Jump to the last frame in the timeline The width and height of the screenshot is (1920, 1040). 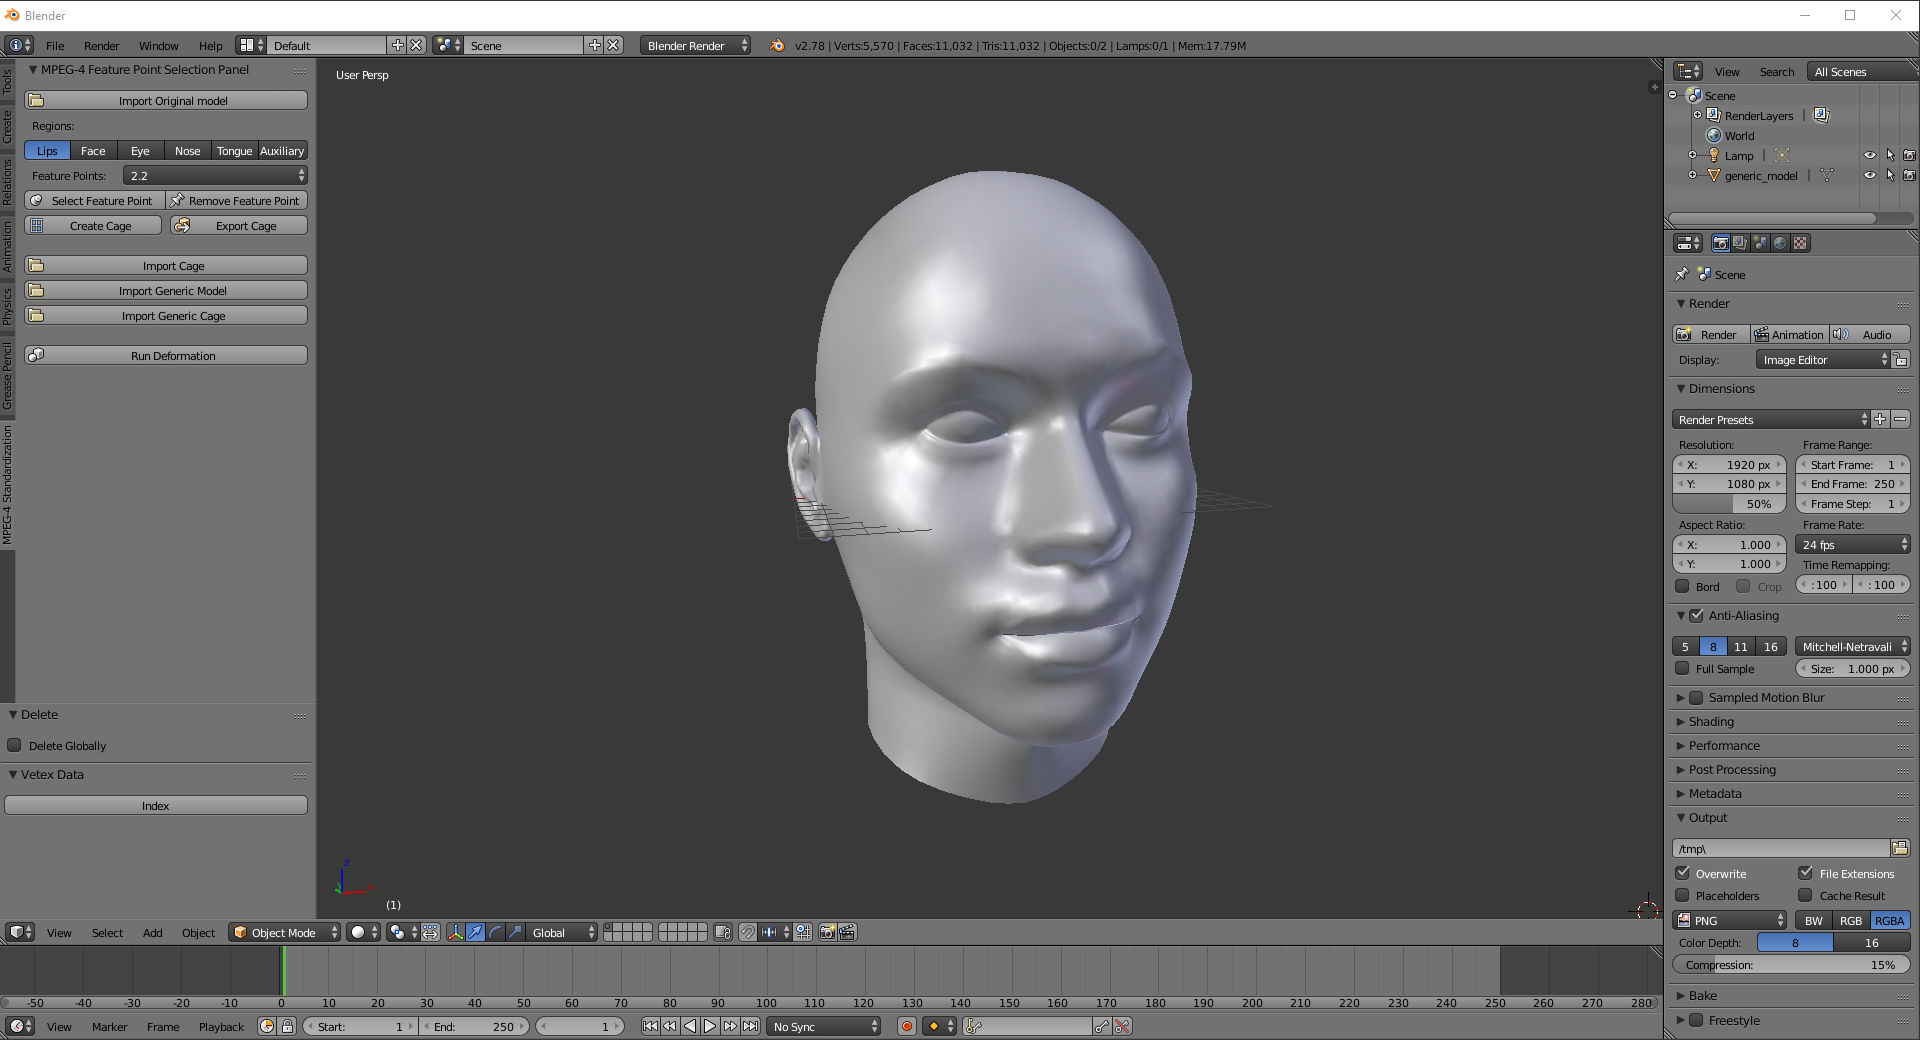(750, 1026)
